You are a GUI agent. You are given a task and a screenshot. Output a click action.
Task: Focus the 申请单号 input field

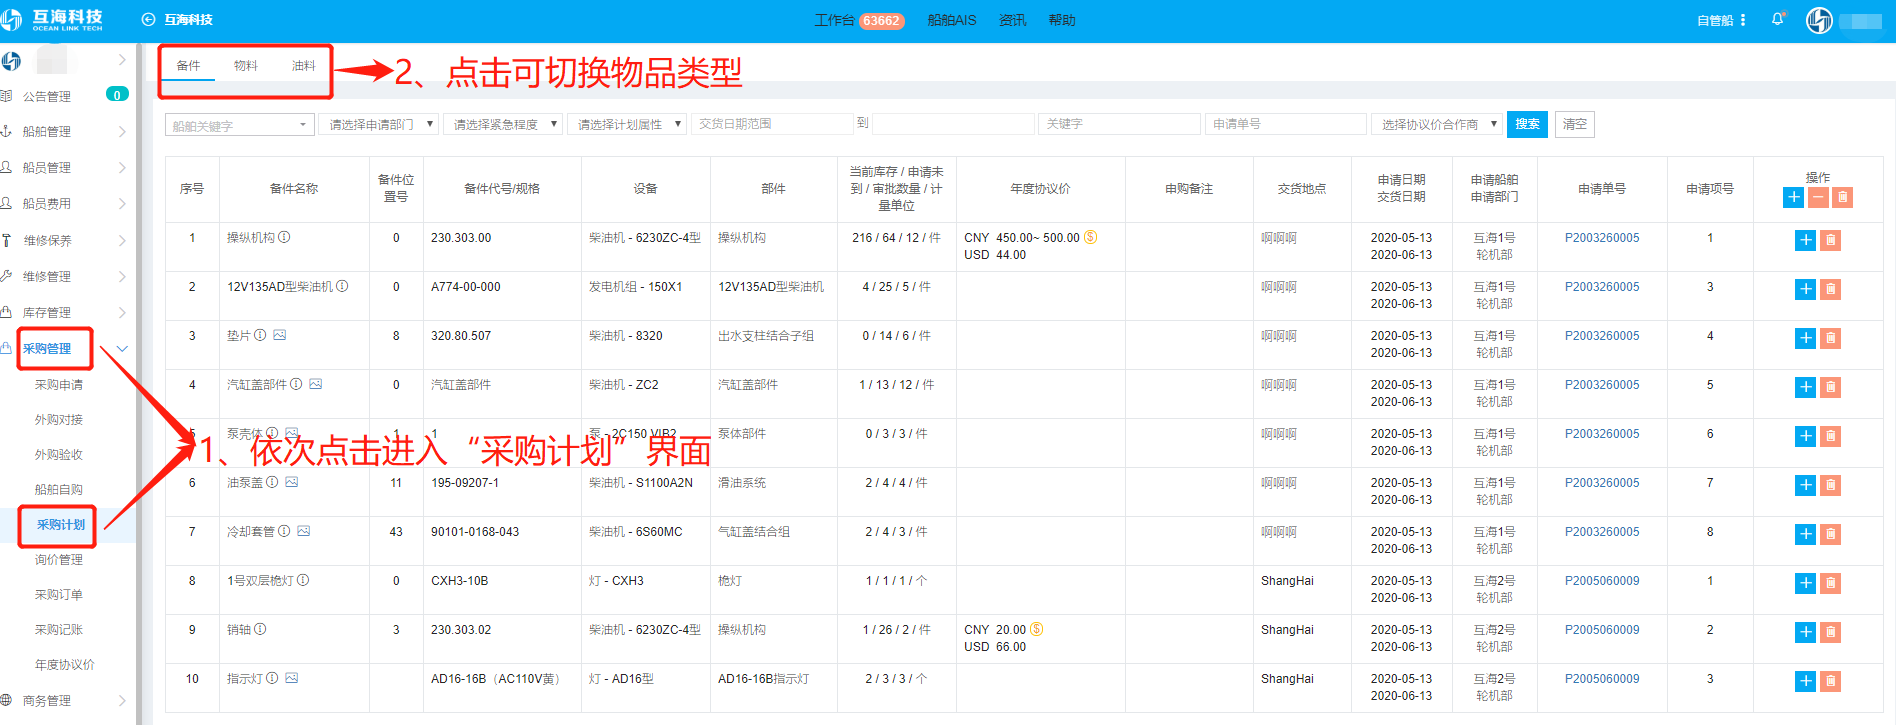pos(1285,124)
